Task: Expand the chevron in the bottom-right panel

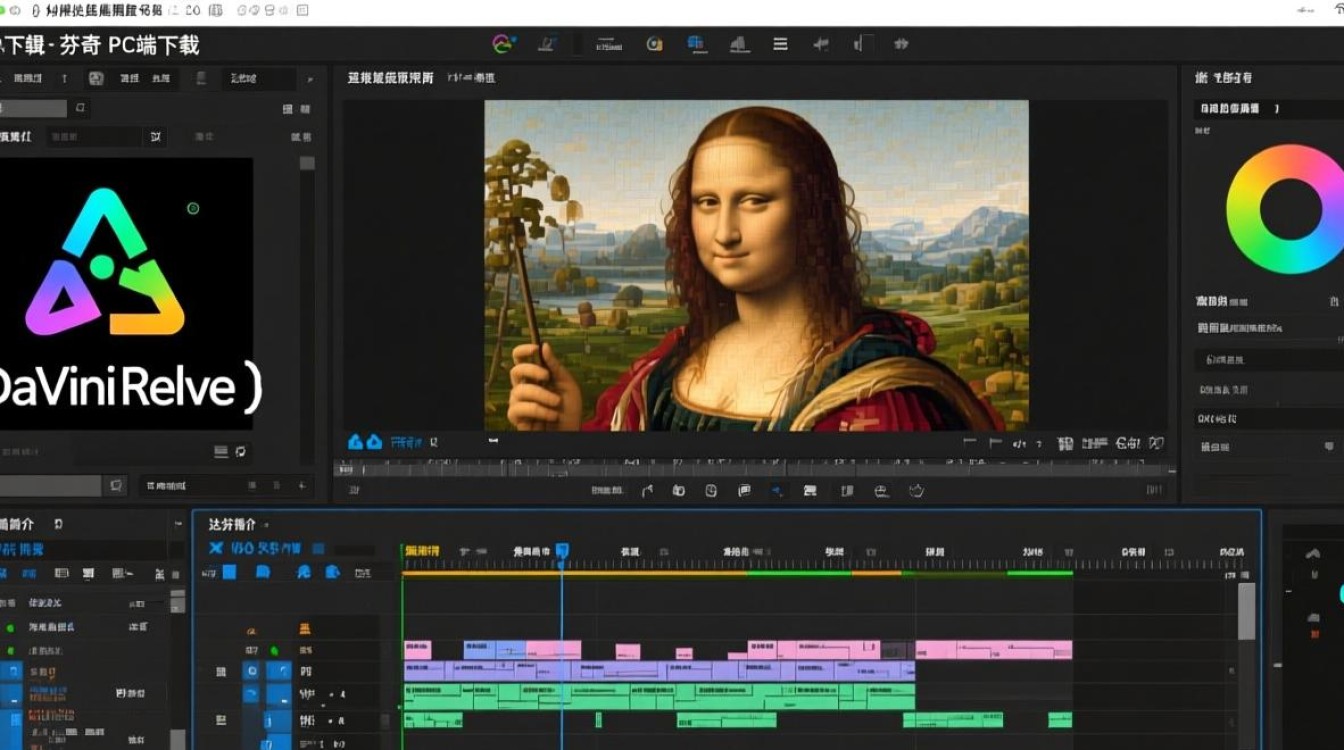Action: point(1313,553)
